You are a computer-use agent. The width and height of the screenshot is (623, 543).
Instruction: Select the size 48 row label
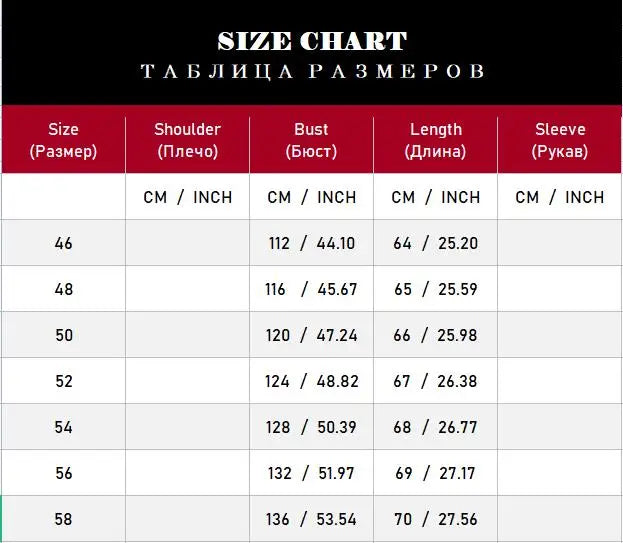[x=63, y=289]
